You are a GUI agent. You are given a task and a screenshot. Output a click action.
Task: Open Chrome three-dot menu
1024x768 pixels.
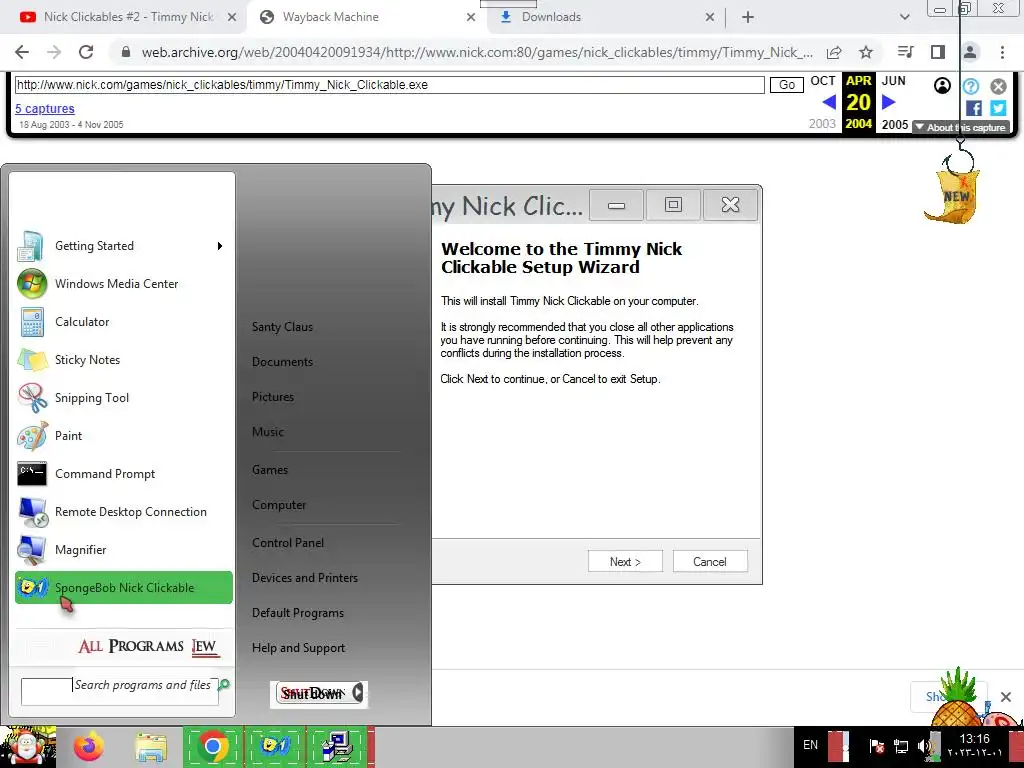pos(1002,52)
